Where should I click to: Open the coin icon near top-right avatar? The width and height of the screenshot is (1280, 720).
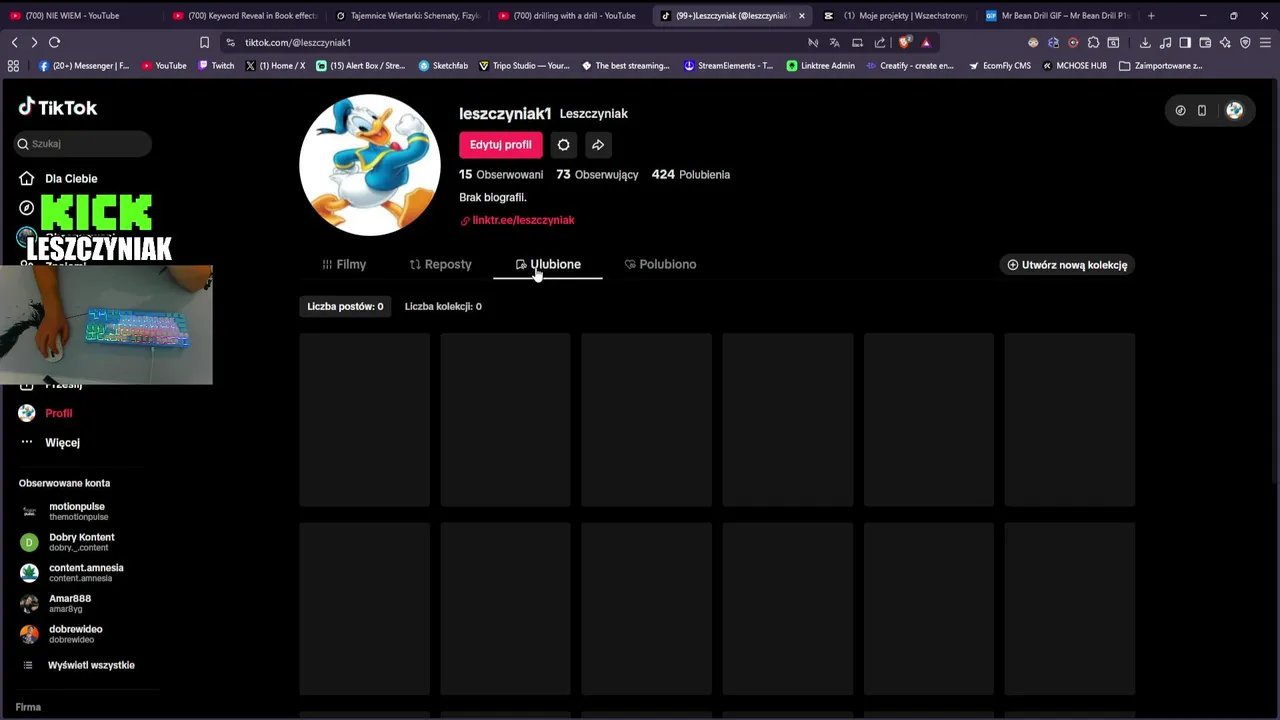[1180, 111]
